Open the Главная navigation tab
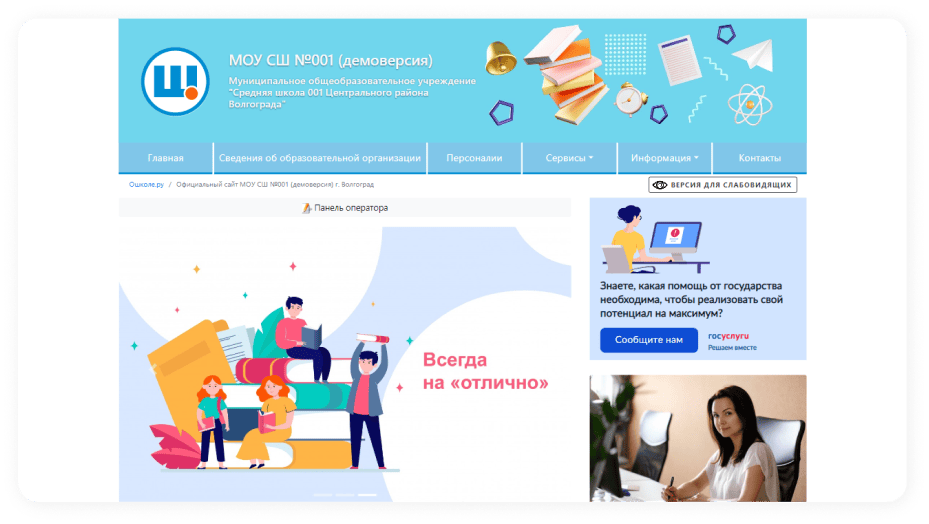 point(166,158)
